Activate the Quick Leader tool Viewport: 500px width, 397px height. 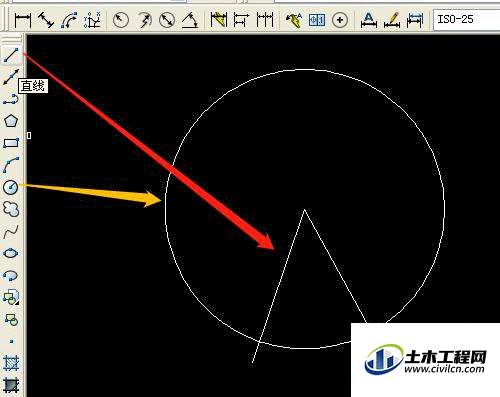pyautogui.click(x=294, y=20)
